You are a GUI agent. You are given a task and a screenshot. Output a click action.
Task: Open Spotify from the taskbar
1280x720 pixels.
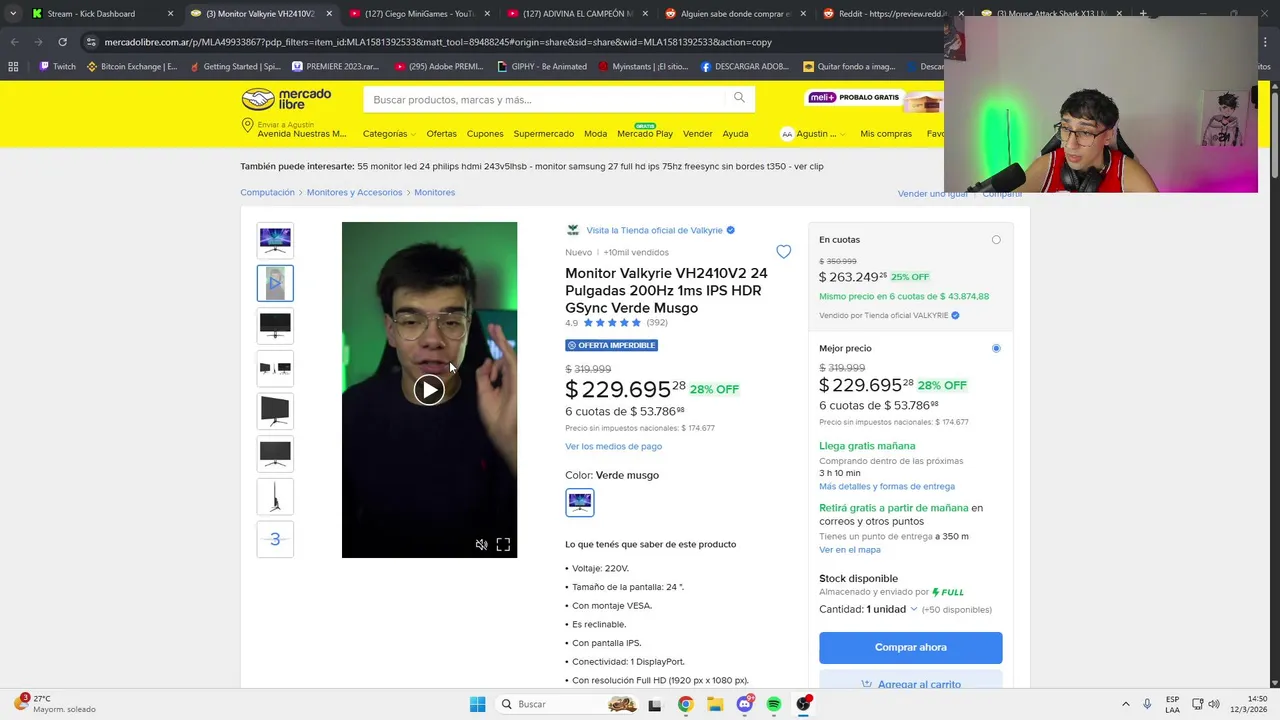coord(774,704)
